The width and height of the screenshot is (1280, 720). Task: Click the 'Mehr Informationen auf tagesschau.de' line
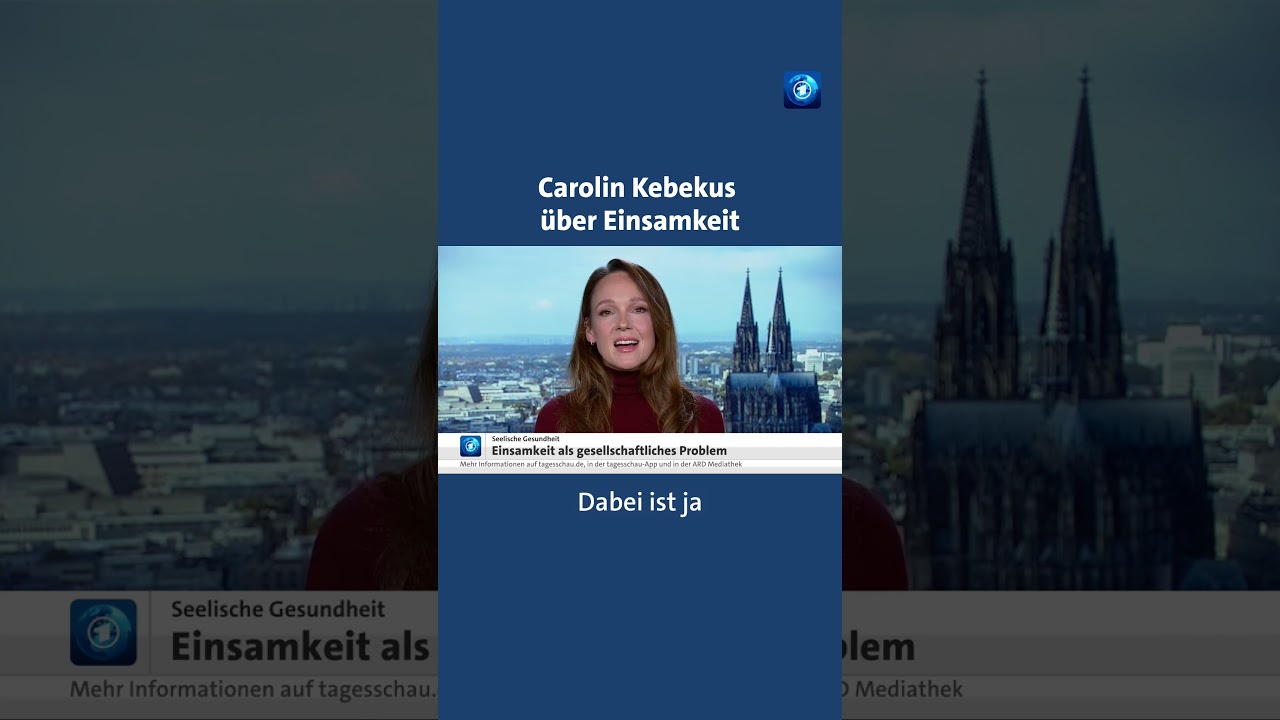click(601, 465)
